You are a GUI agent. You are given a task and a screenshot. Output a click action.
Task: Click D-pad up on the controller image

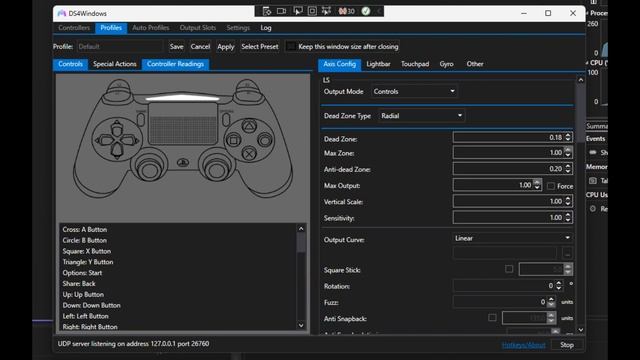pos(117,128)
